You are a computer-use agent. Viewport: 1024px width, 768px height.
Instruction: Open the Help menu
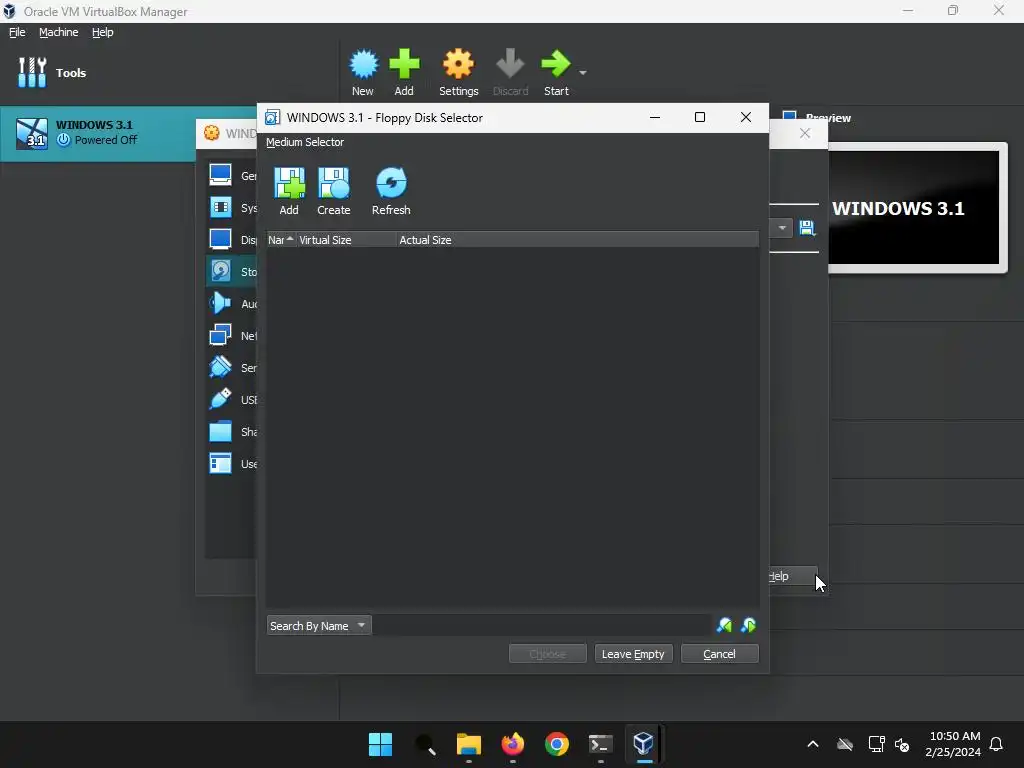coord(103,32)
